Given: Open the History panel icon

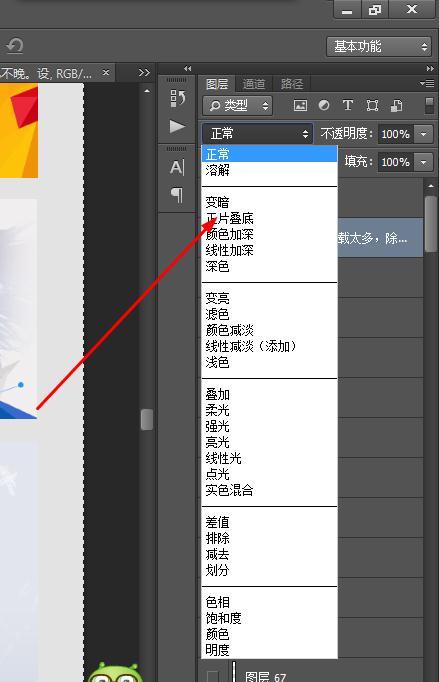Looking at the screenshot, I should pyautogui.click(x=178, y=99).
